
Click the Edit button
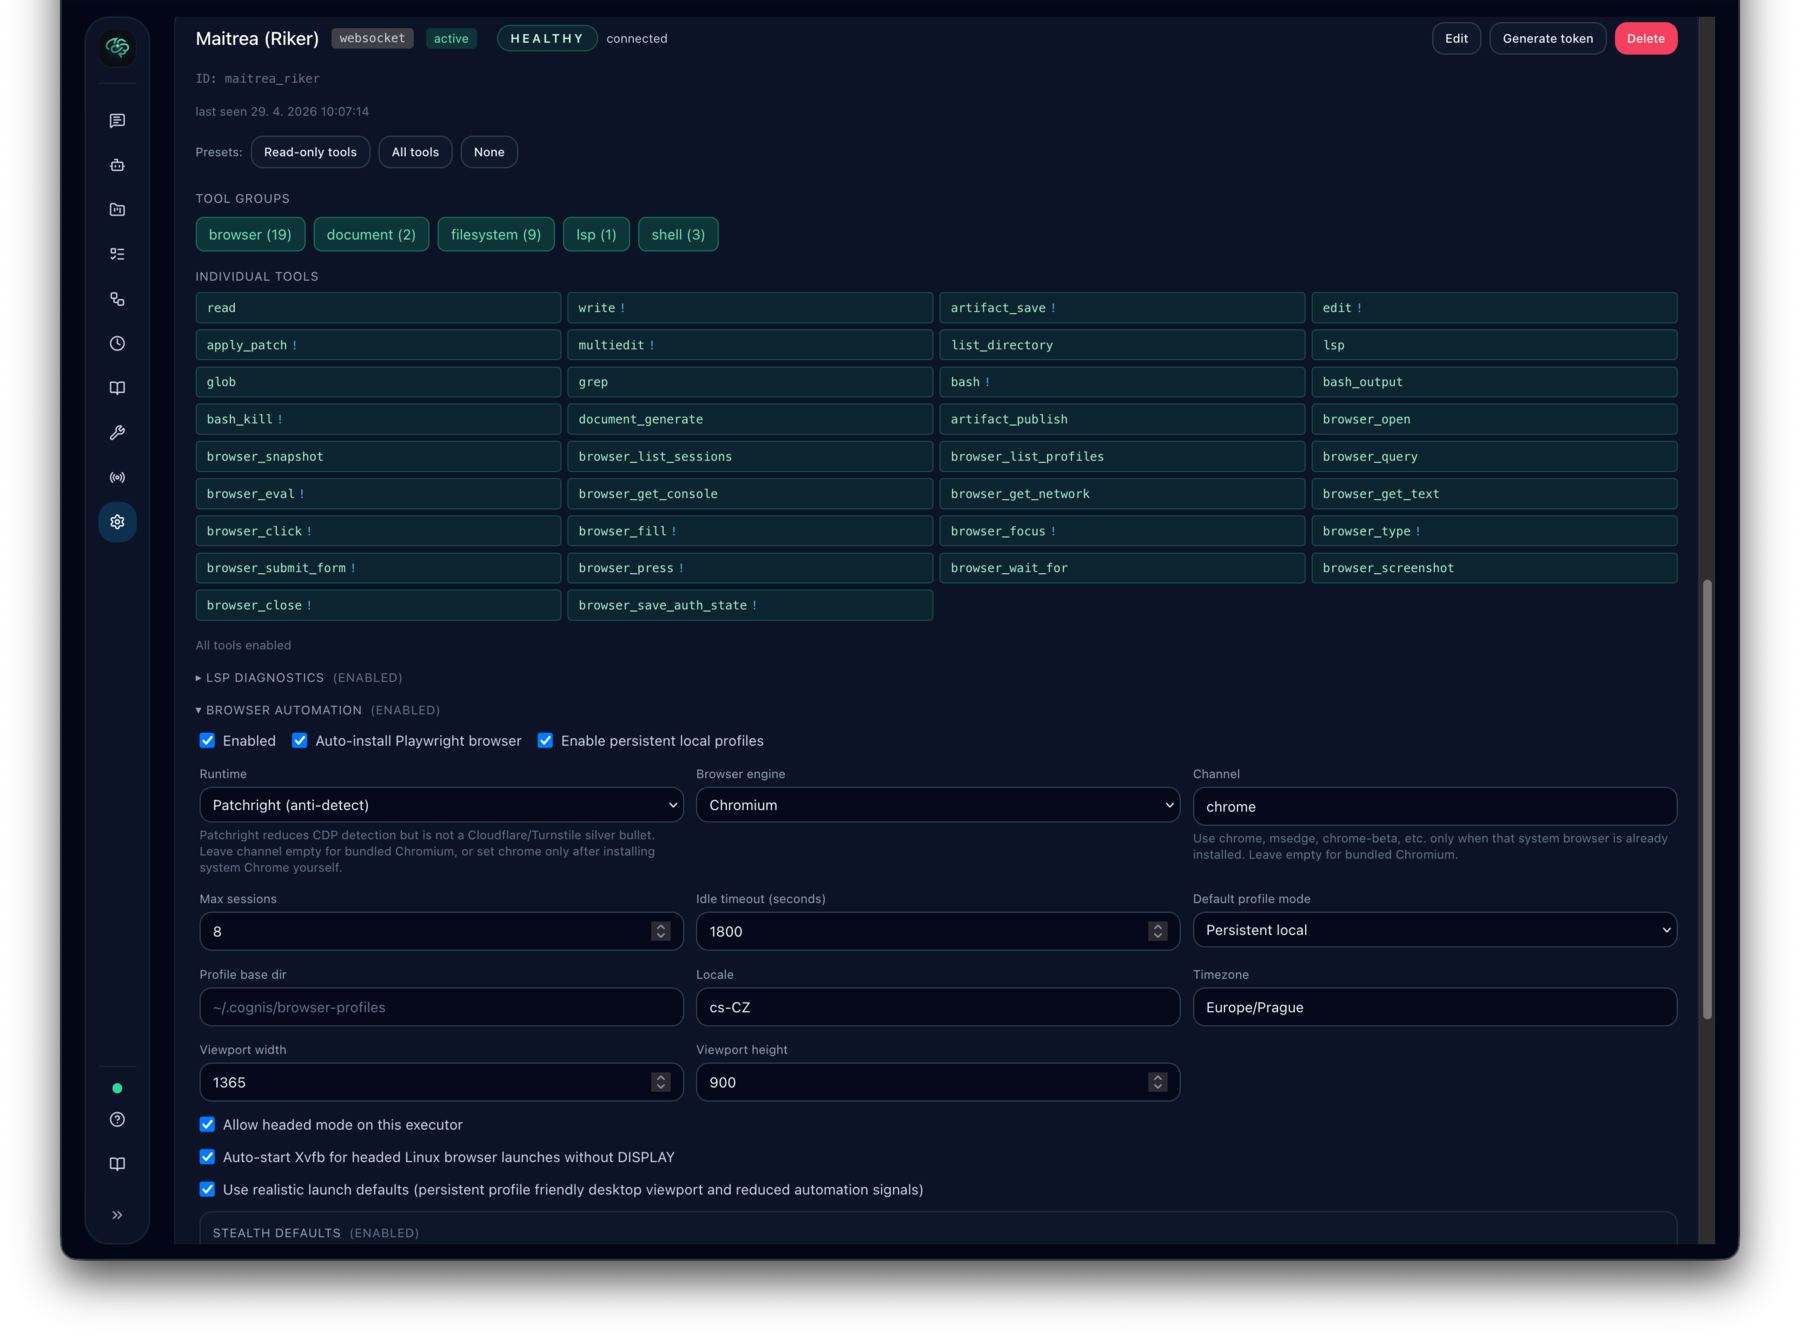click(x=1456, y=38)
